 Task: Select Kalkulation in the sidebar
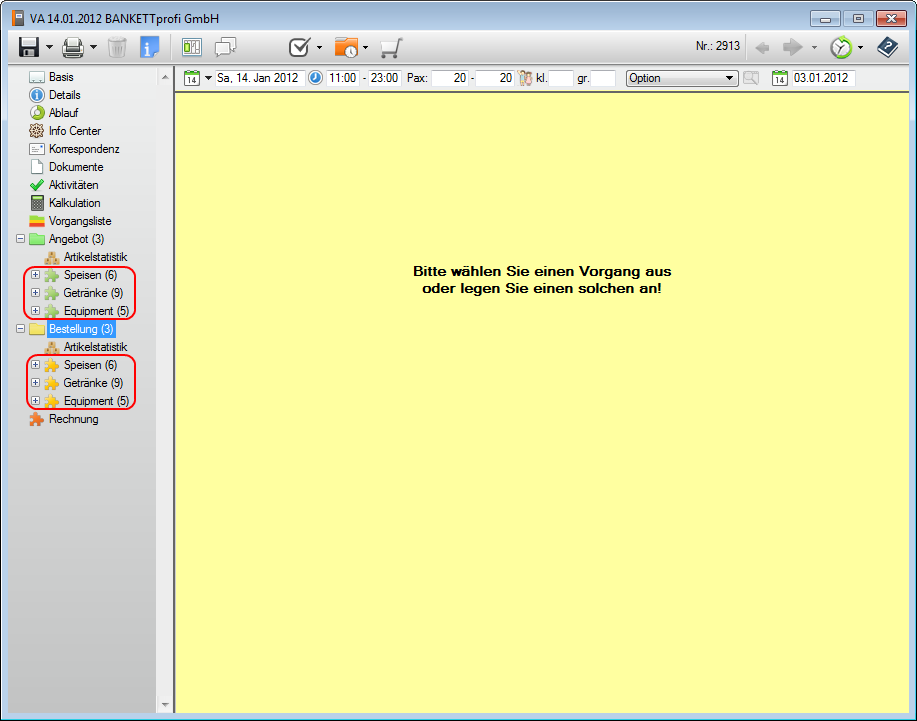[74, 203]
